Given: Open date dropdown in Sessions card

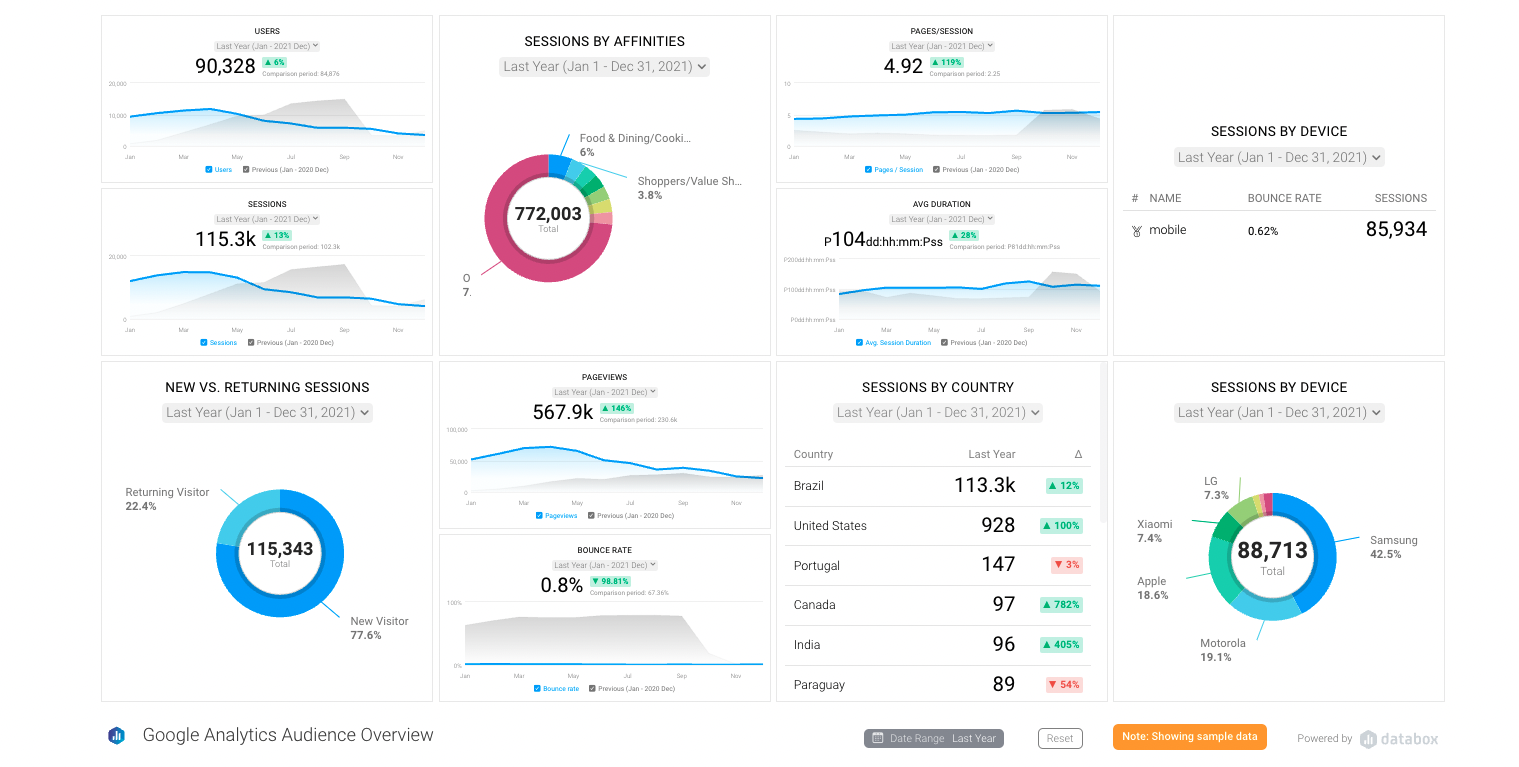Looking at the screenshot, I should tap(267, 219).
